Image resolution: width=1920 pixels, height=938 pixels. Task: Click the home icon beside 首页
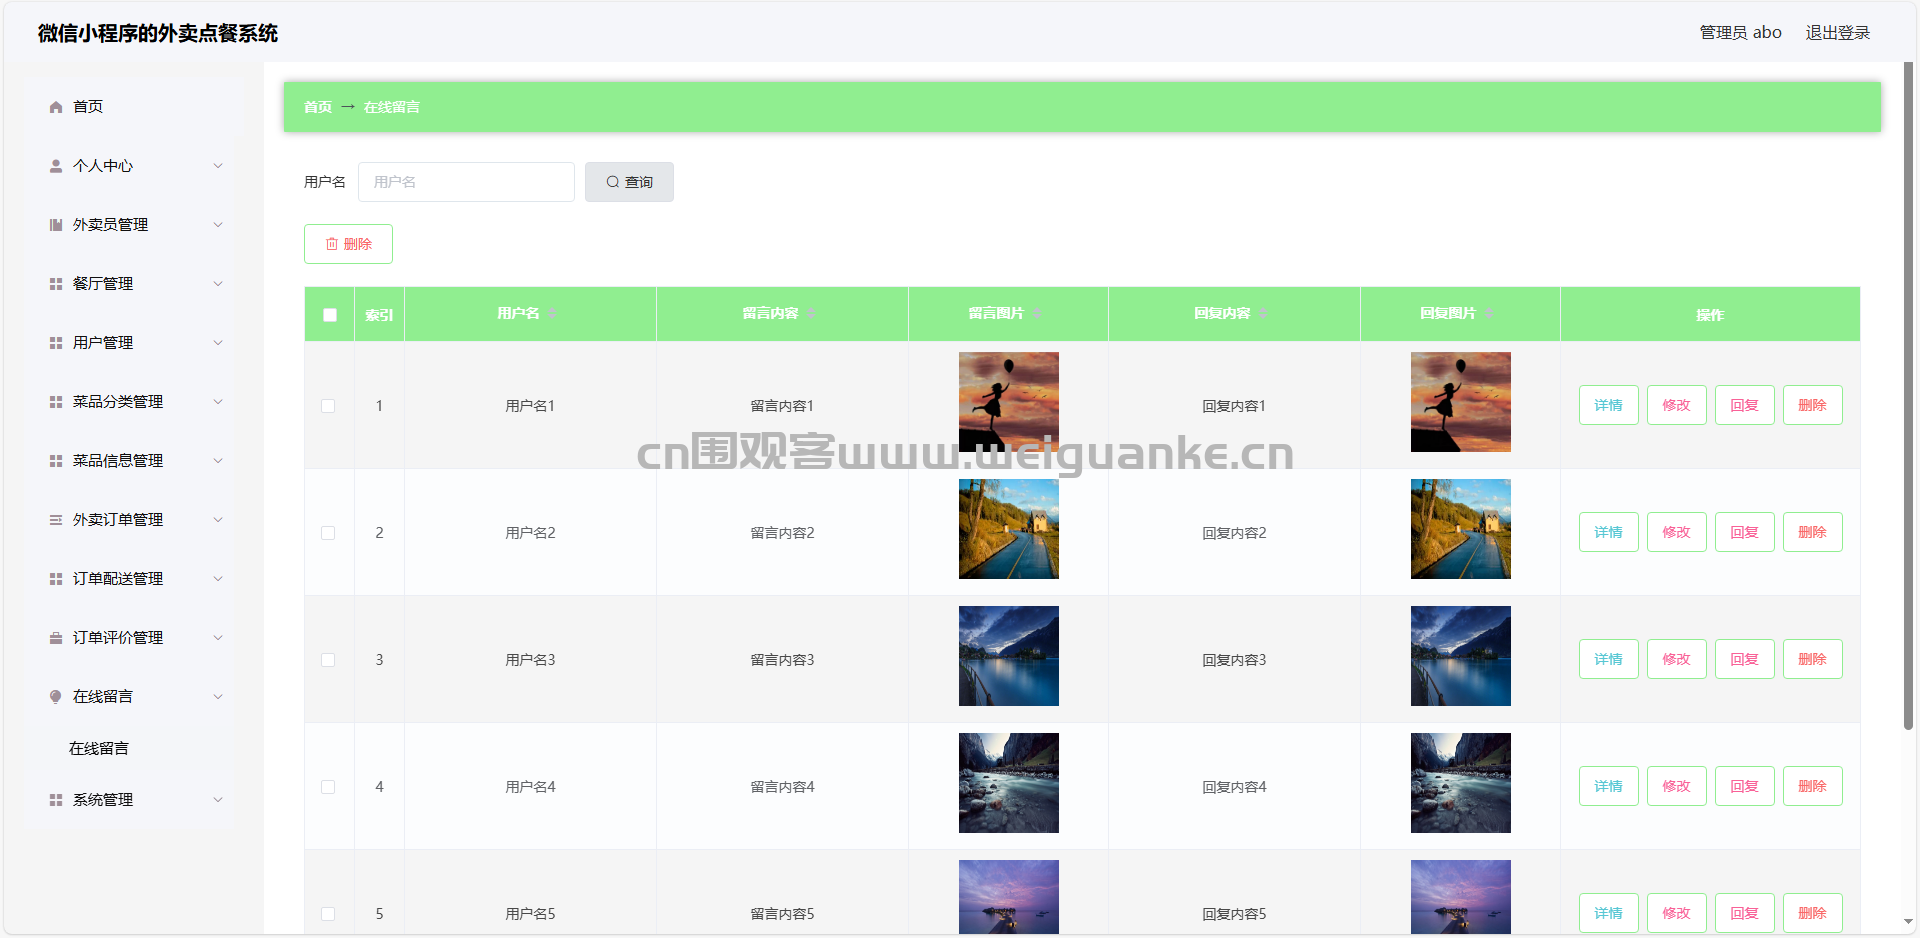click(56, 107)
